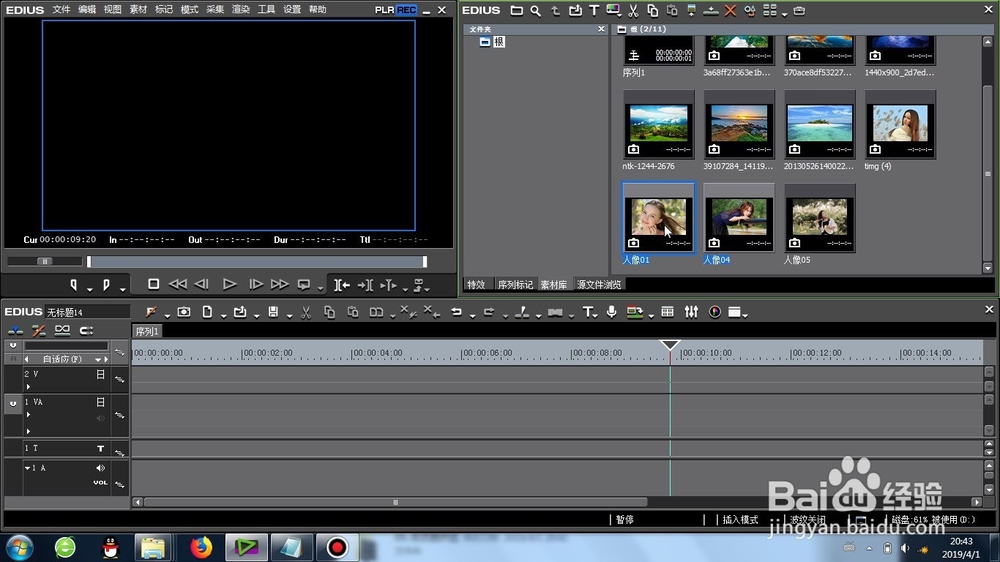Toggle snap to event magnet icon

click(x=86, y=330)
